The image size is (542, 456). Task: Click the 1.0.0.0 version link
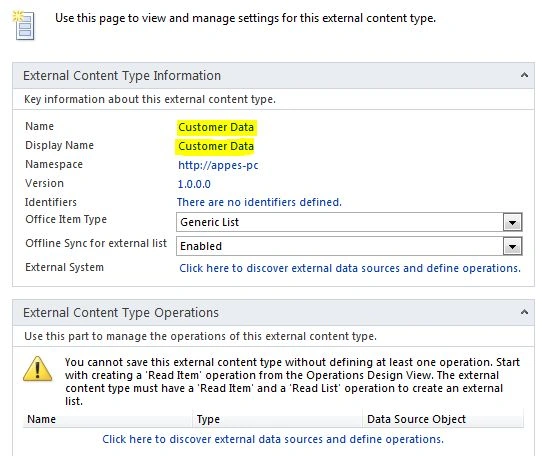click(x=194, y=184)
